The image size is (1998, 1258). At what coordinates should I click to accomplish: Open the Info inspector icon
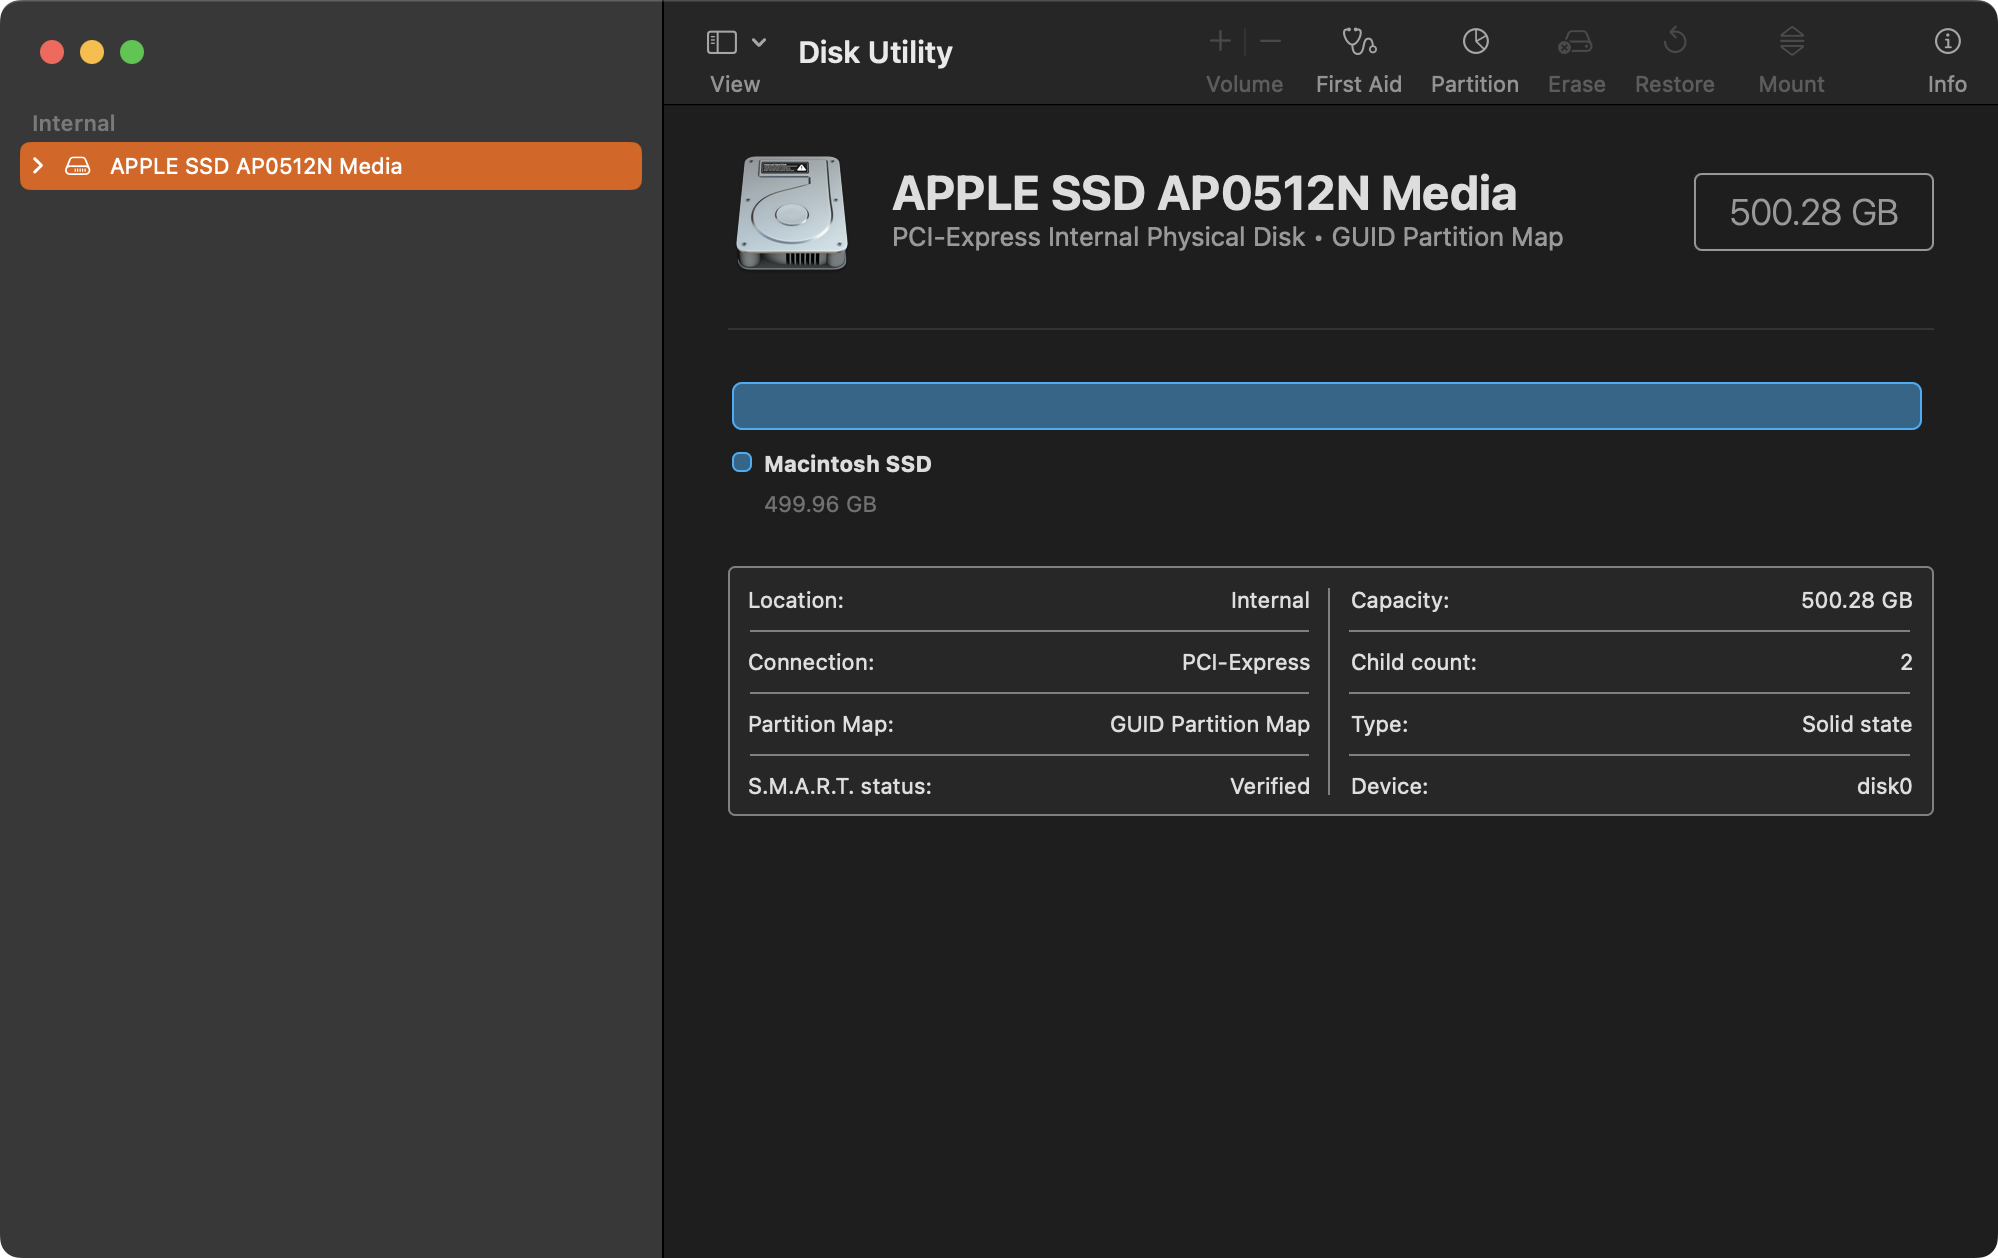(1946, 42)
